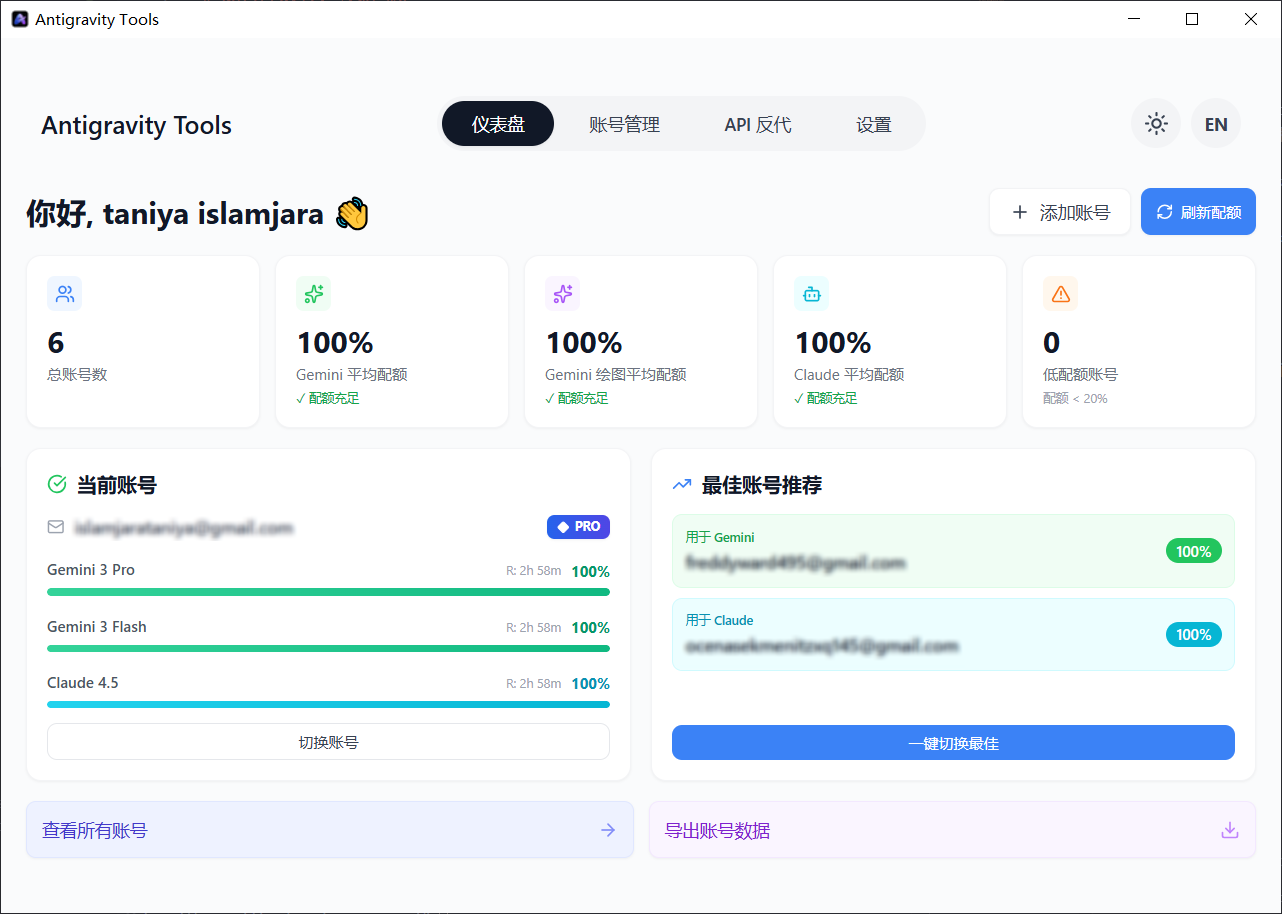
Task: Click the blue PRO badge
Action: (x=578, y=527)
